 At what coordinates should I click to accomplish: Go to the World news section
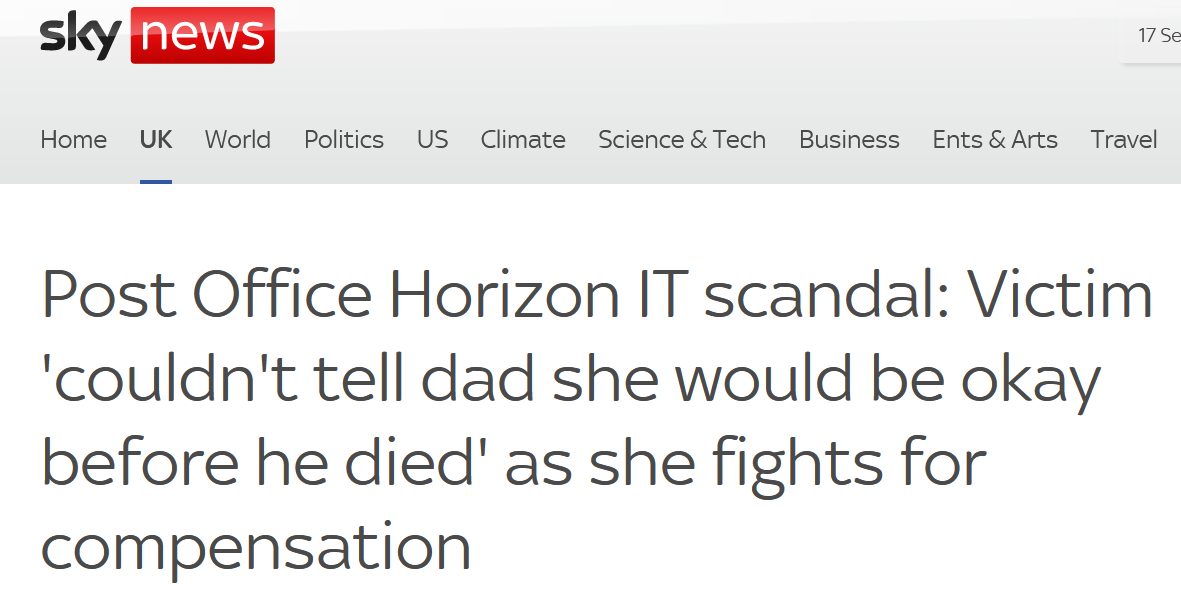(x=238, y=140)
